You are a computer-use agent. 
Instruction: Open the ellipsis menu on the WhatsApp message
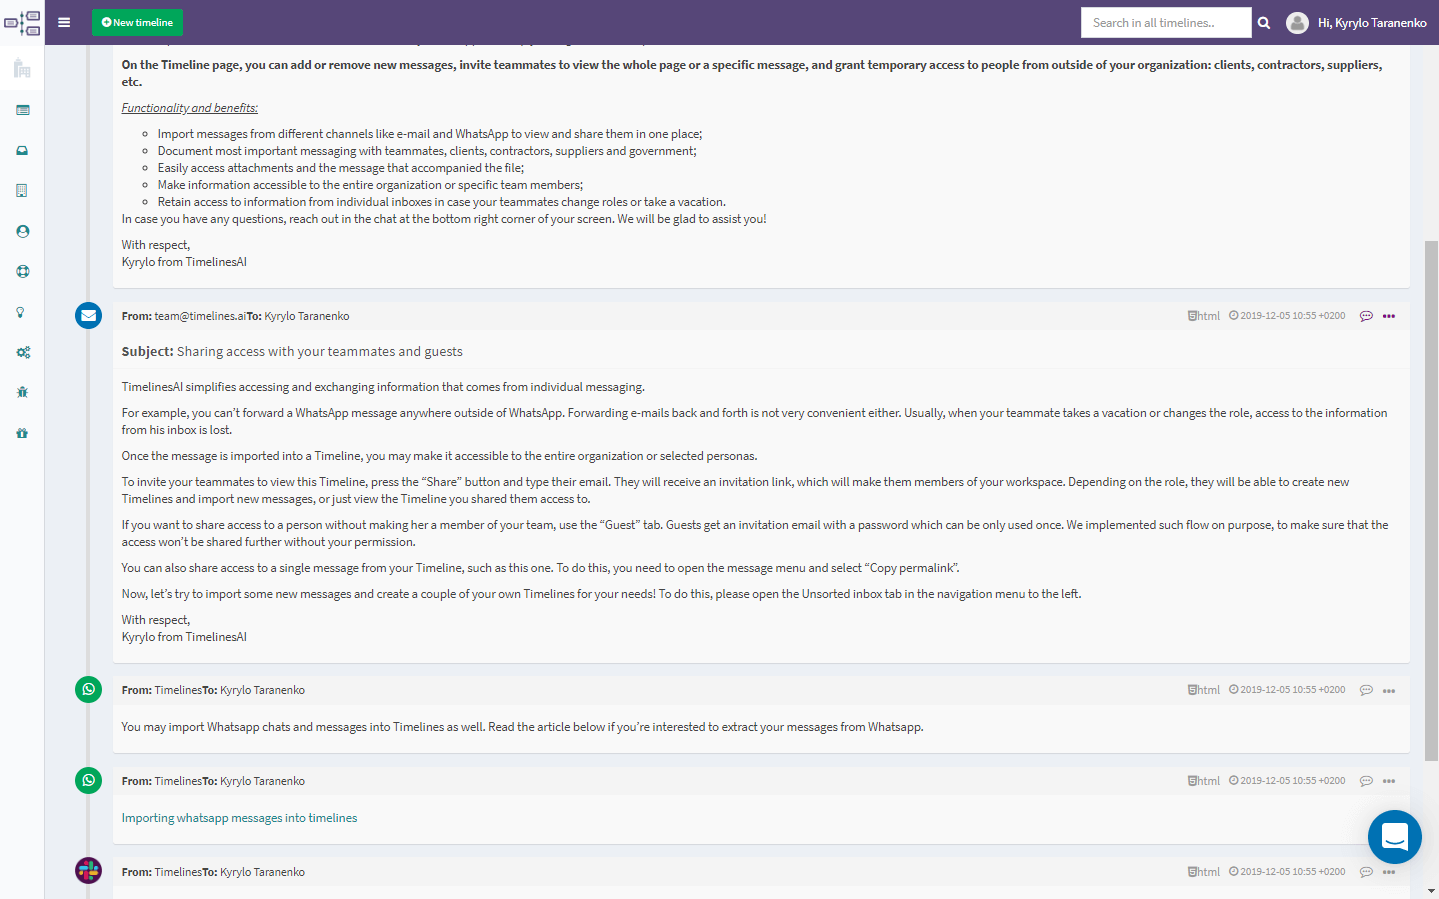[1389, 689]
